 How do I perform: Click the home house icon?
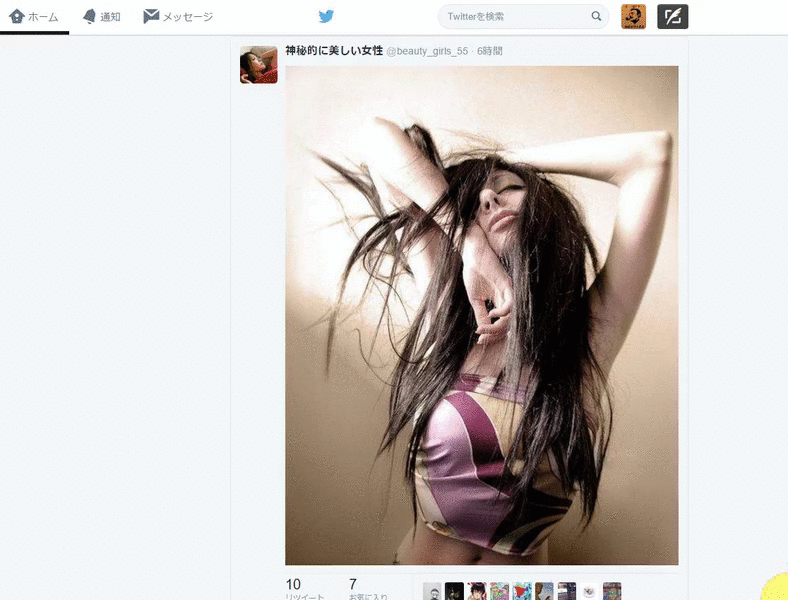click(x=17, y=17)
